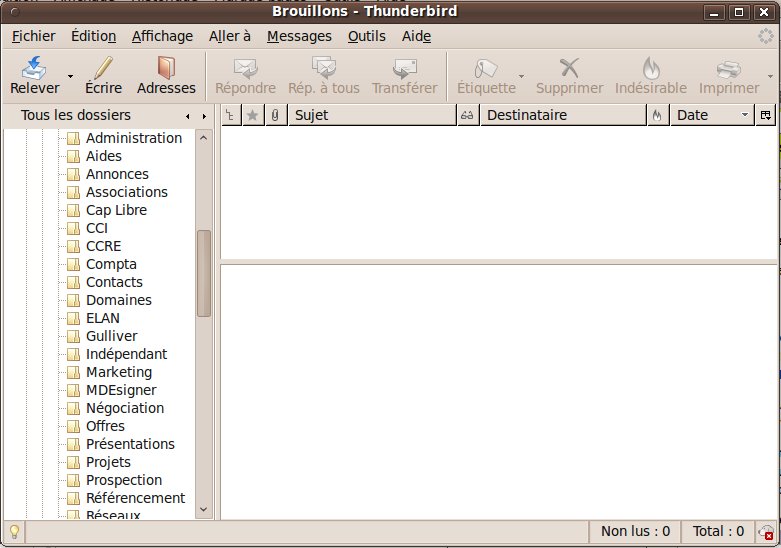The height and width of the screenshot is (548, 781).
Task: Open the Adresses address book icon
Action: (166, 68)
